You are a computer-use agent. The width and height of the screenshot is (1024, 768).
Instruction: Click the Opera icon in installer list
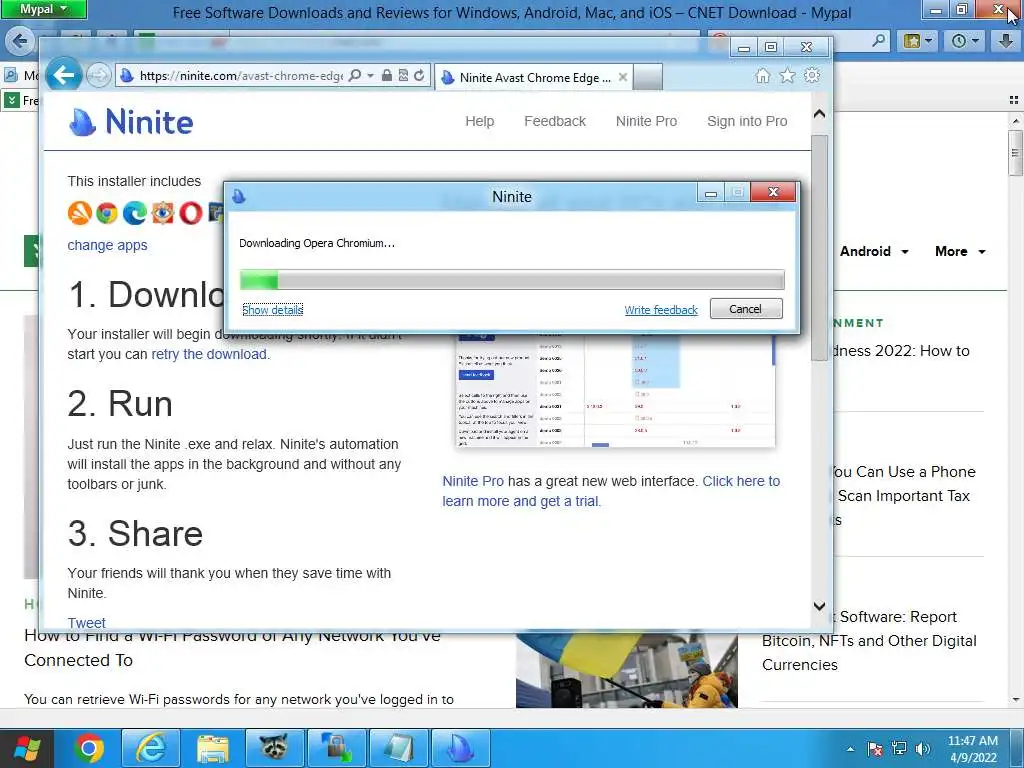click(191, 213)
